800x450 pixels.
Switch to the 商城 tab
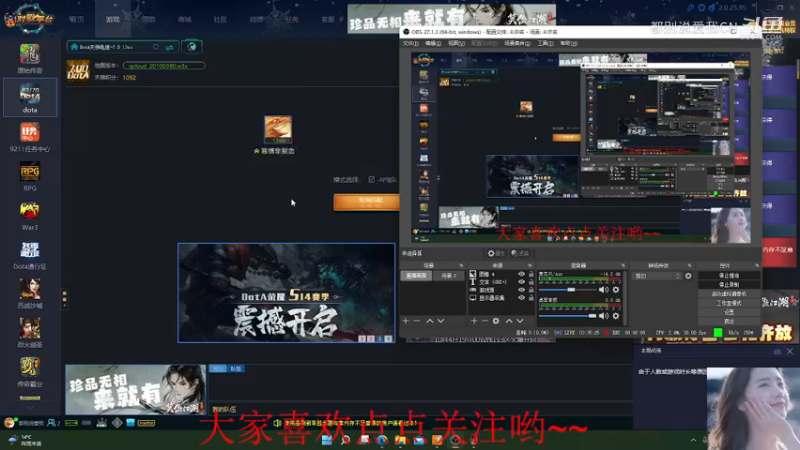click(185, 19)
